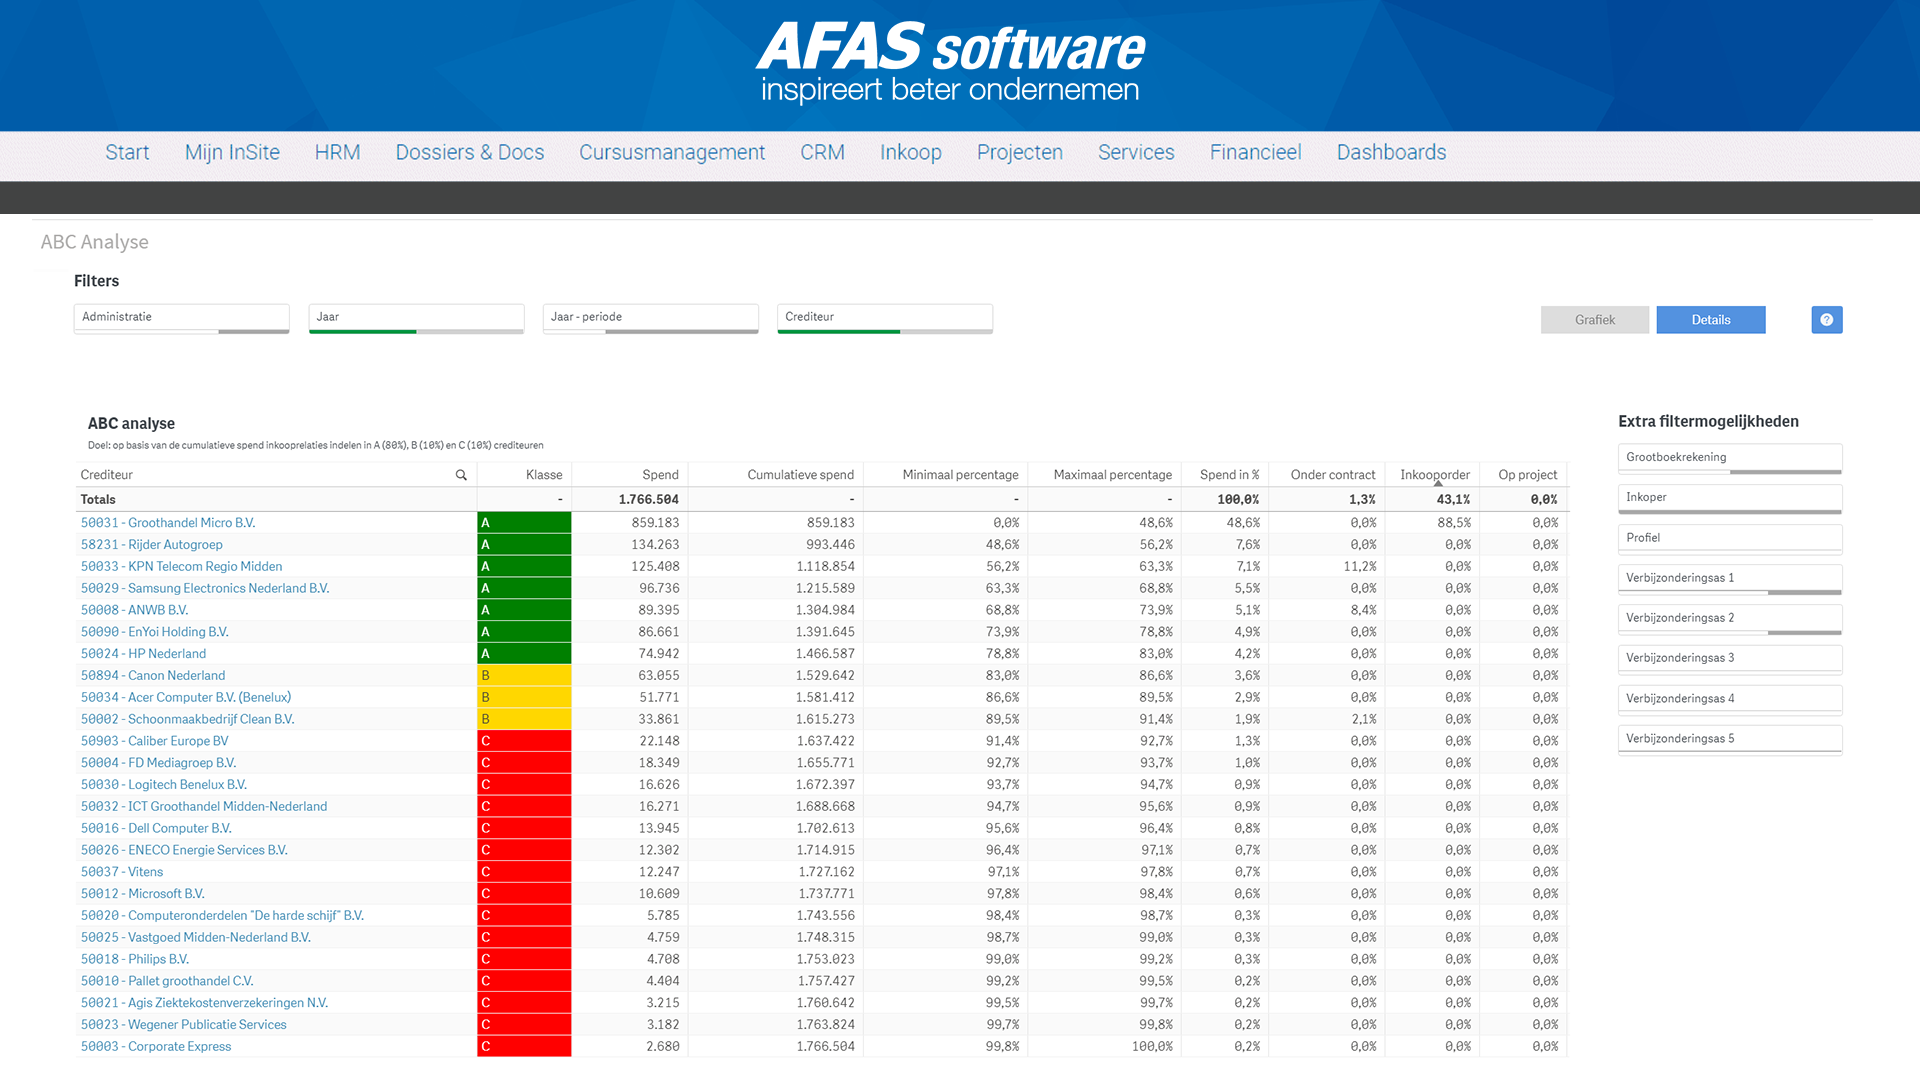This screenshot has width=1920, height=1080.
Task: Open the Jaar - periode filter
Action: click(x=650, y=318)
